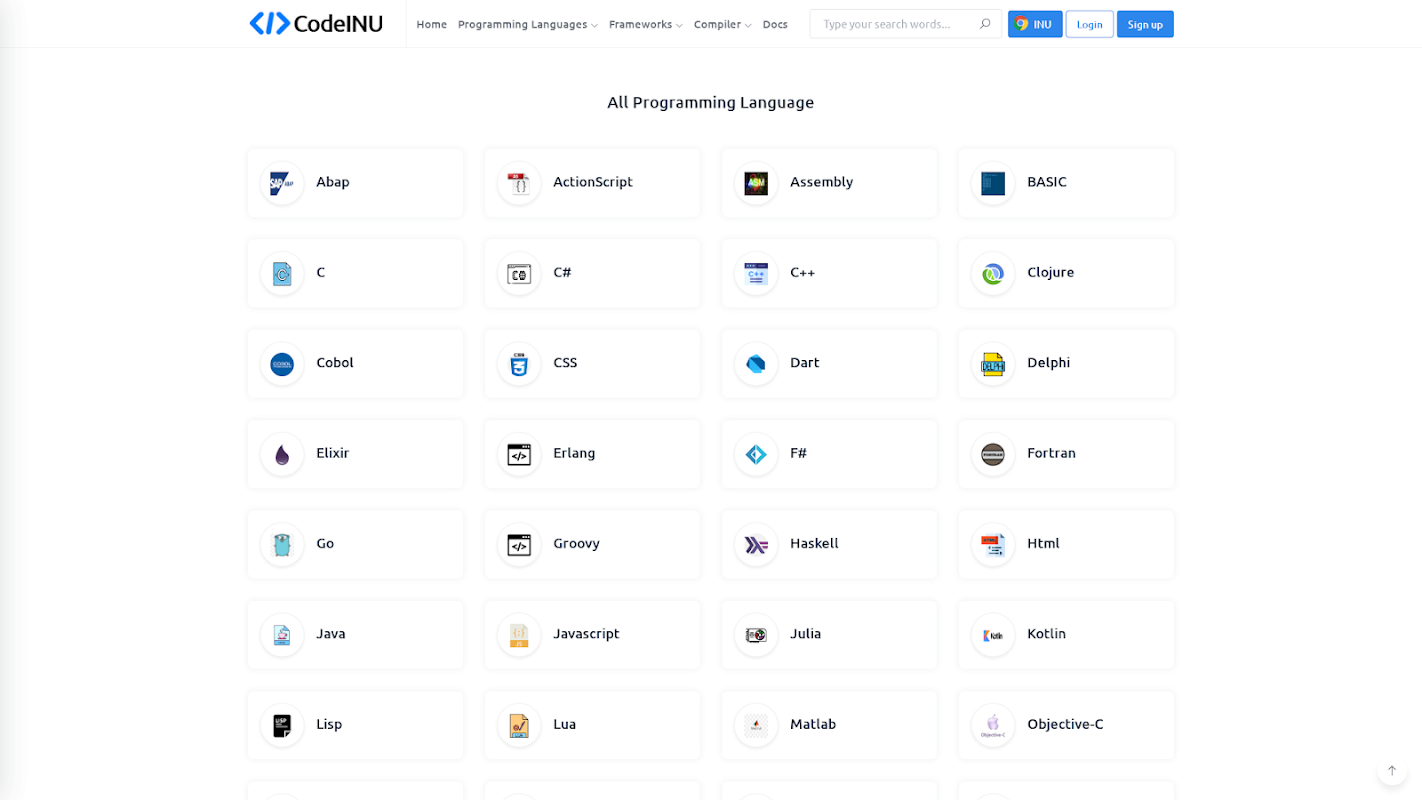Select the Cobol language name
The height and width of the screenshot is (800, 1422).
tap(335, 363)
